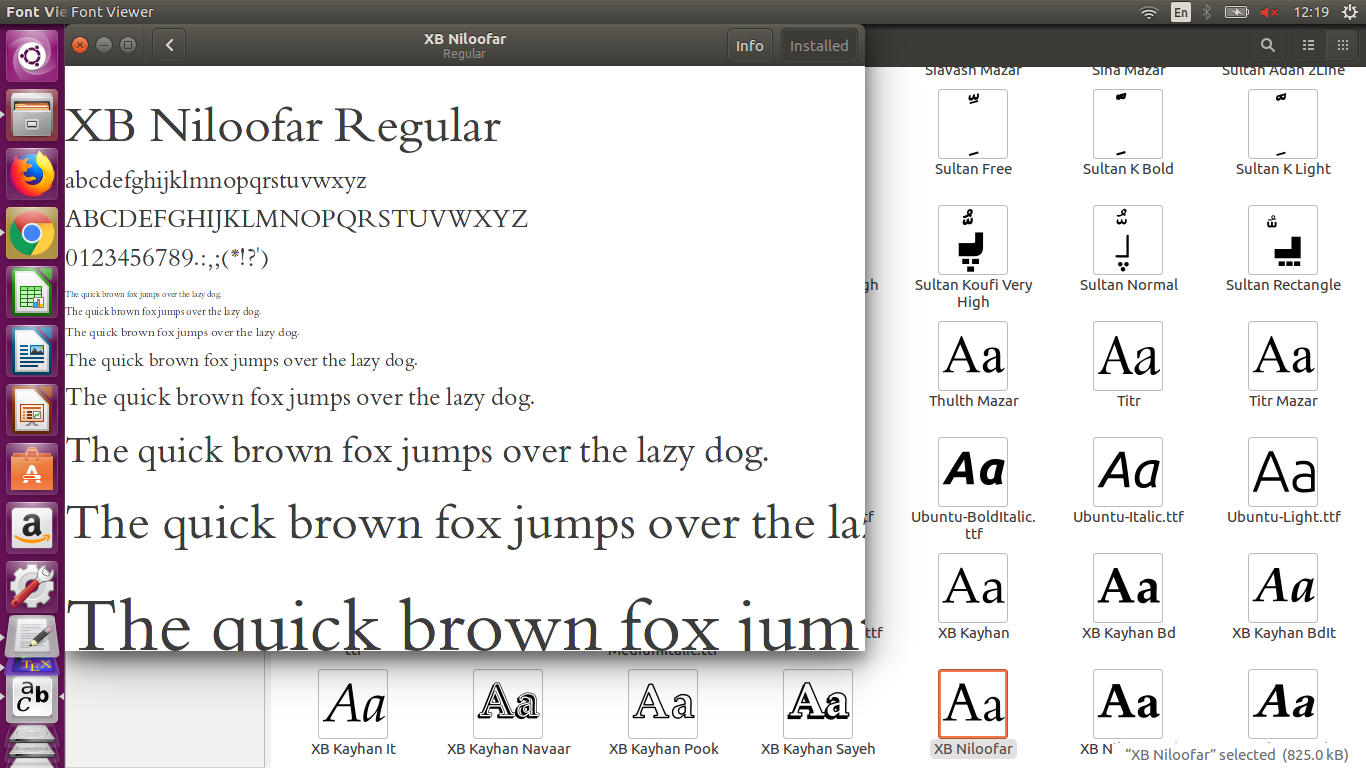1366x768 pixels.
Task: Open LibreOffice Impress from the launcher
Action: click(33, 411)
